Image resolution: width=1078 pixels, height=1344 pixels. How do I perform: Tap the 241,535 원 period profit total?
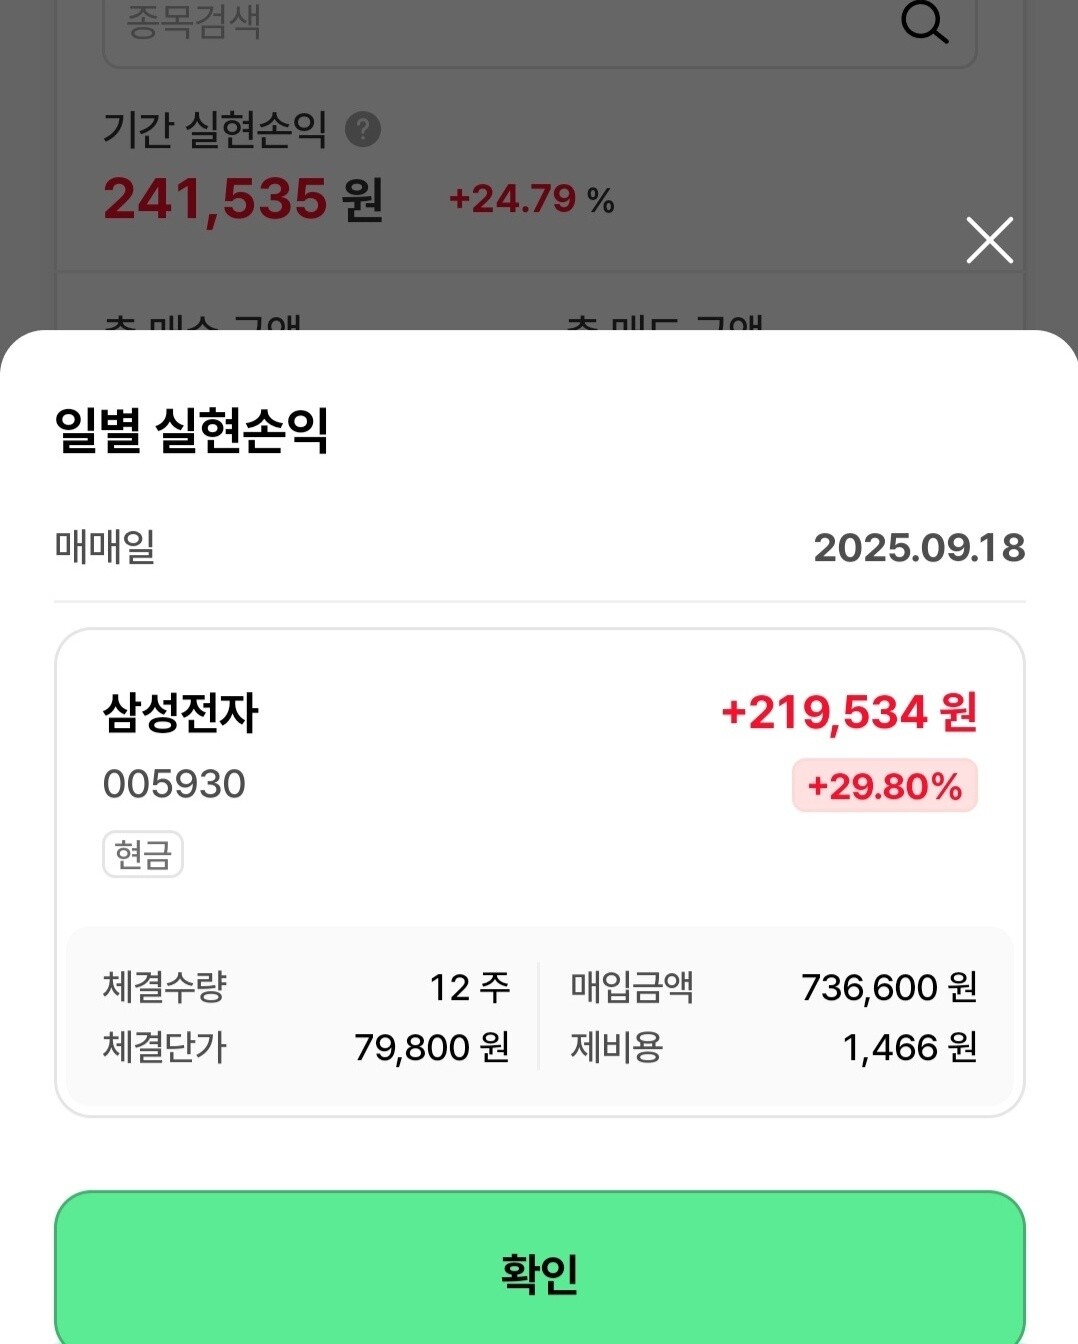243,198
